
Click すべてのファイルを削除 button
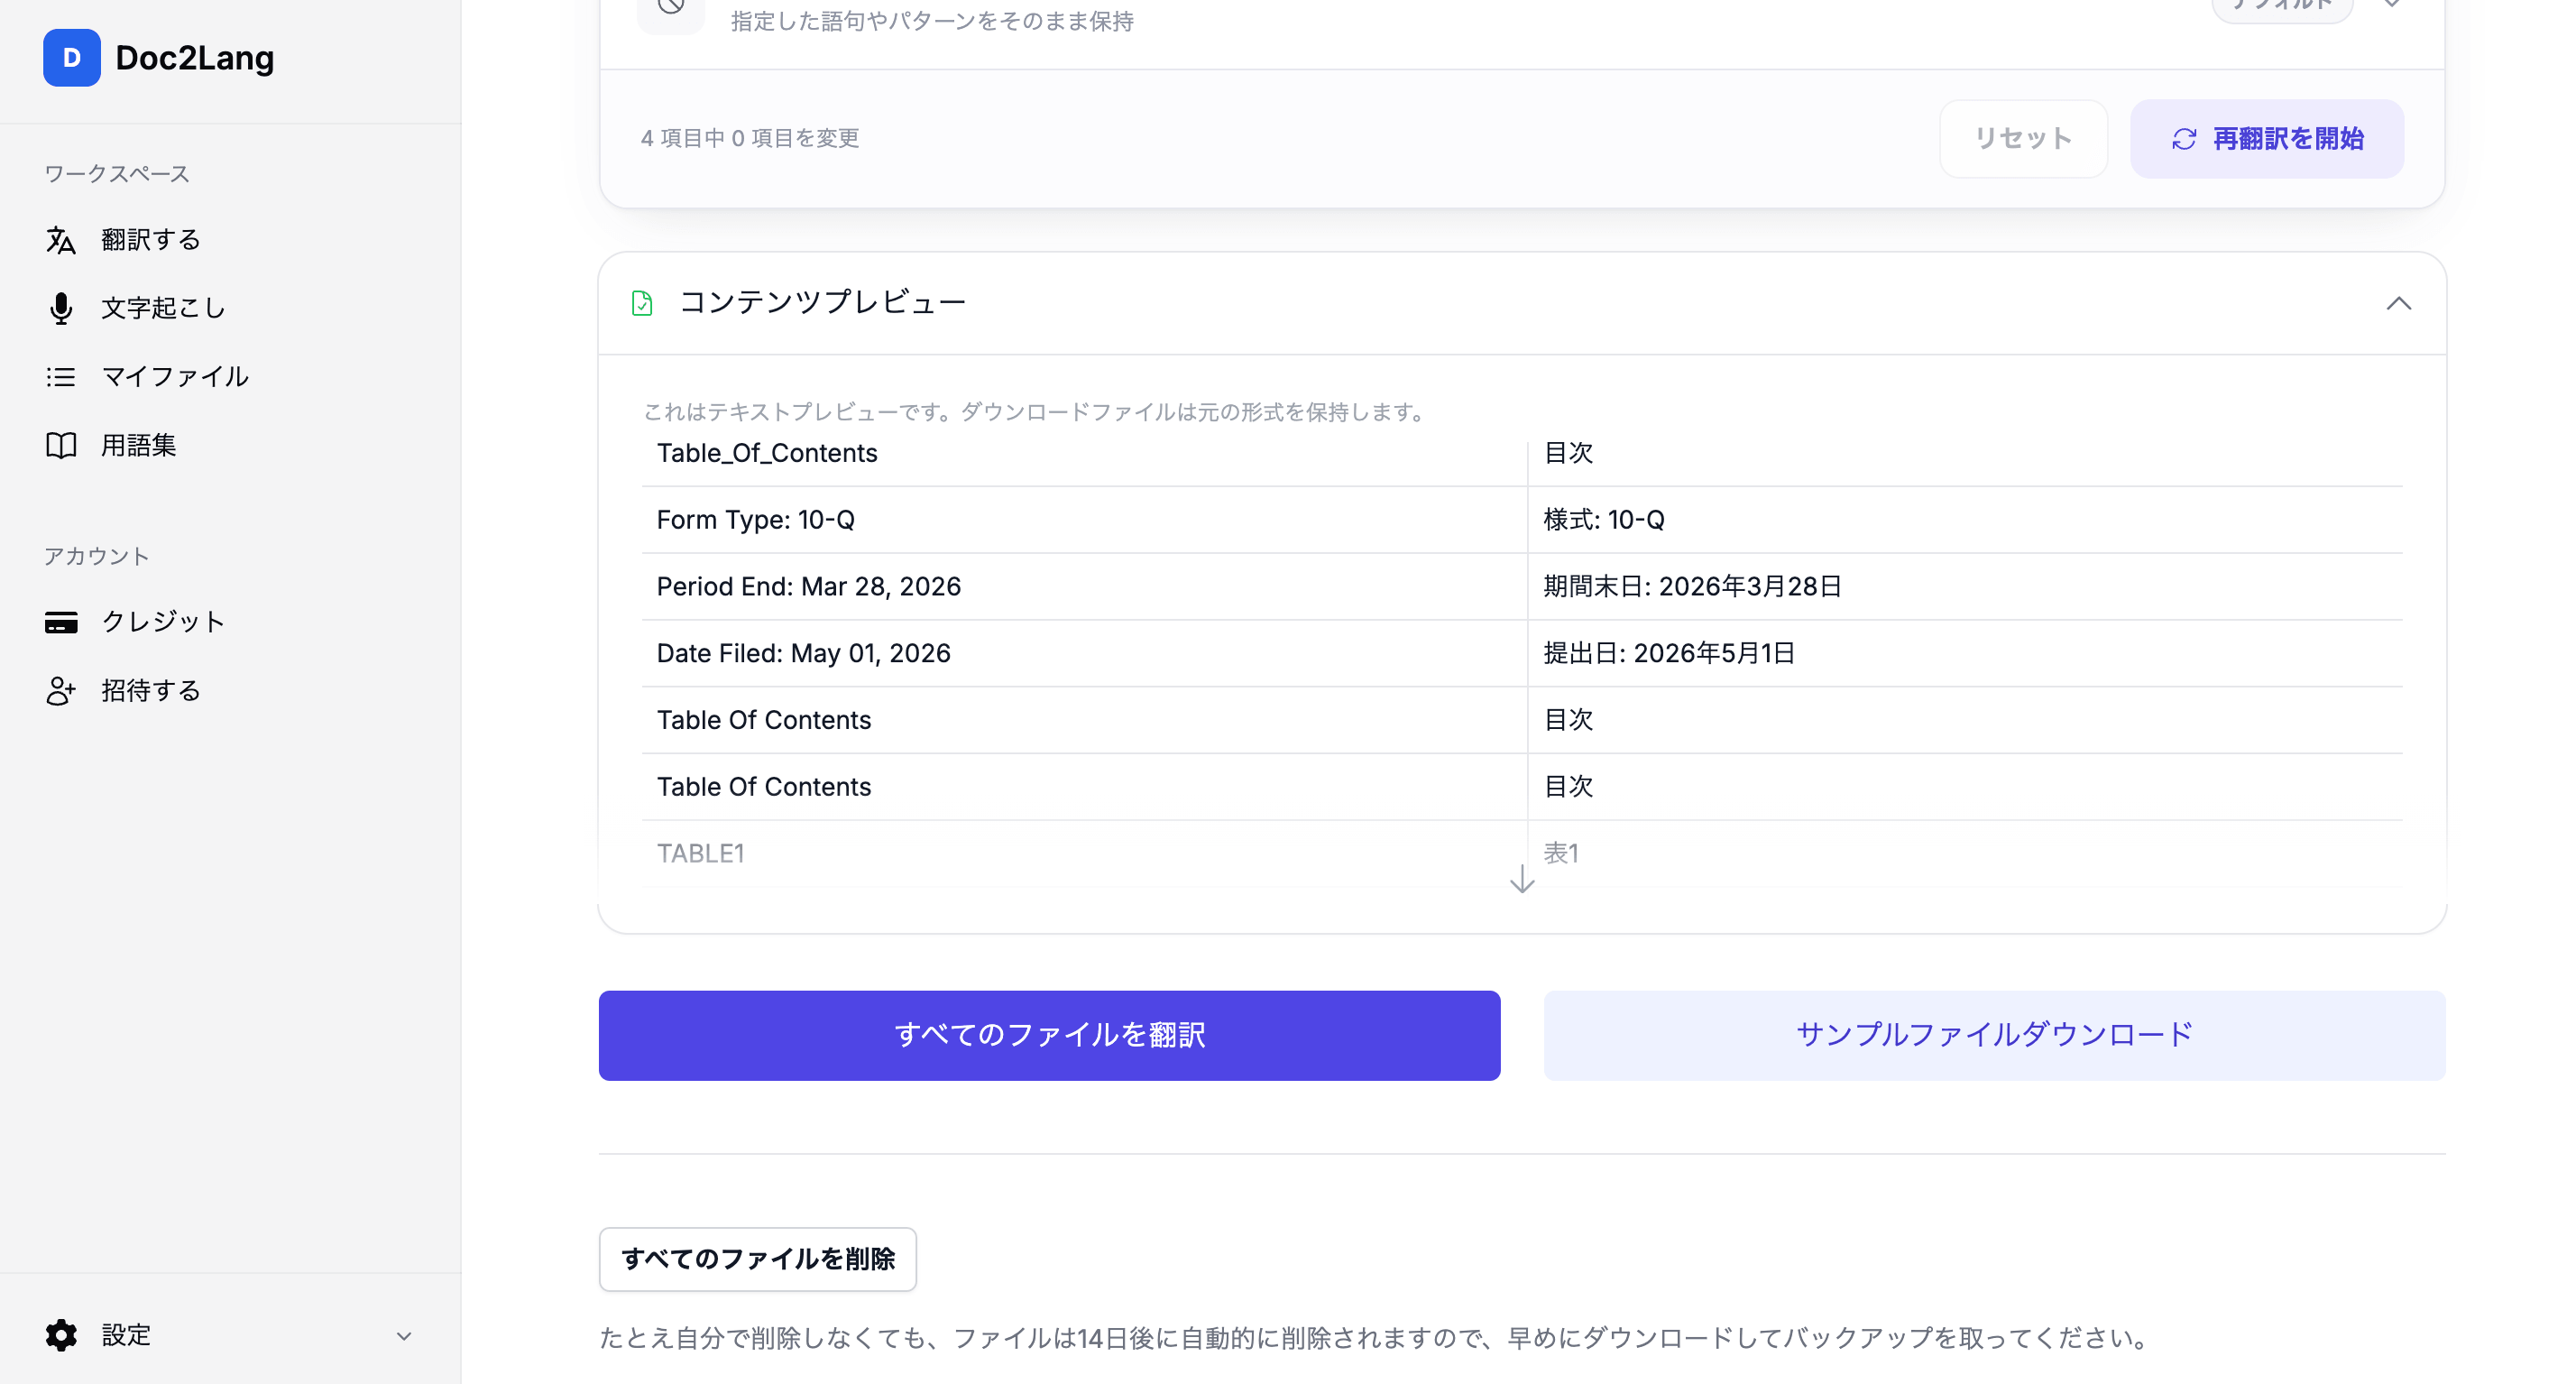pyautogui.click(x=757, y=1259)
